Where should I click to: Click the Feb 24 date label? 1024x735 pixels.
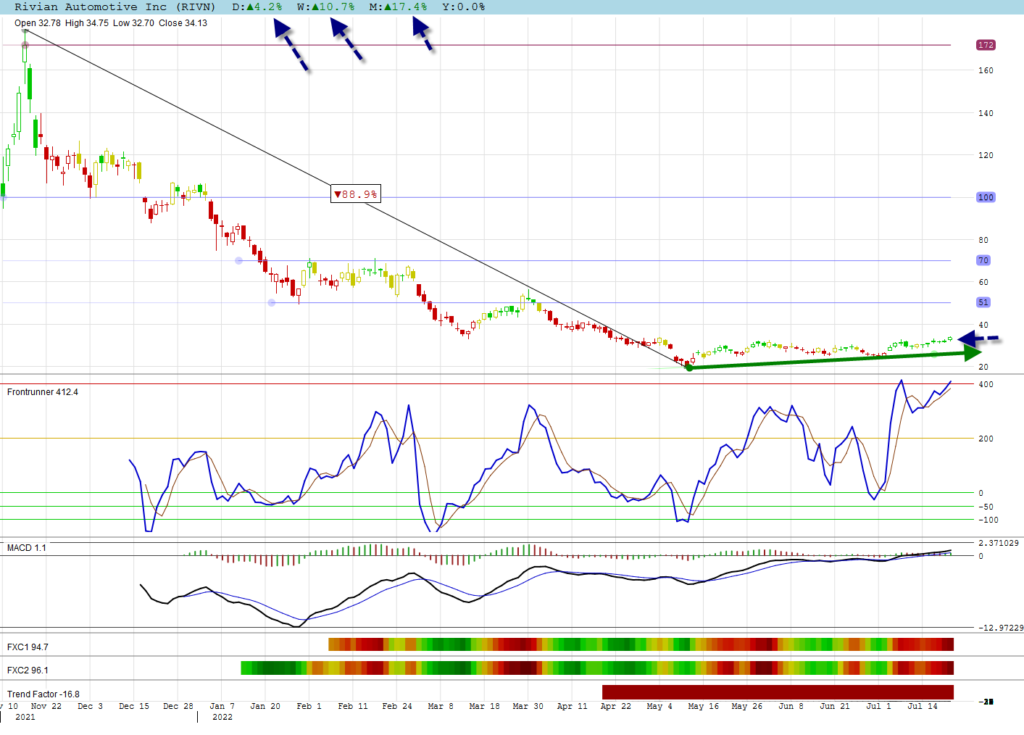tap(397, 706)
